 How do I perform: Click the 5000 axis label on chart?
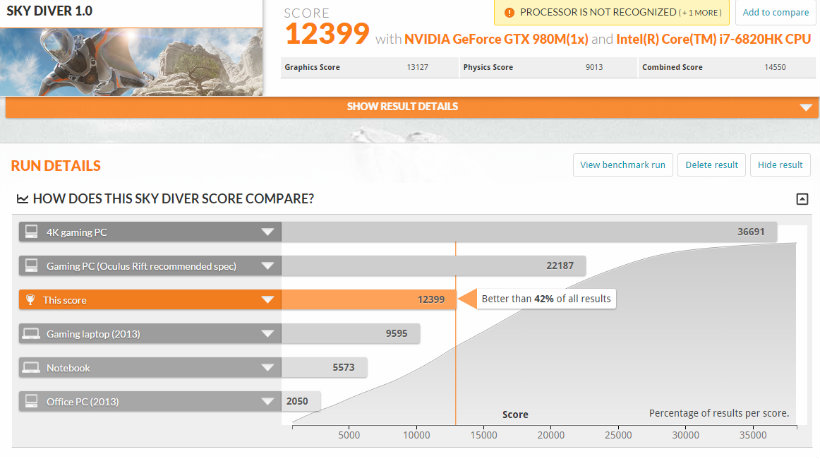[x=349, y=435]
